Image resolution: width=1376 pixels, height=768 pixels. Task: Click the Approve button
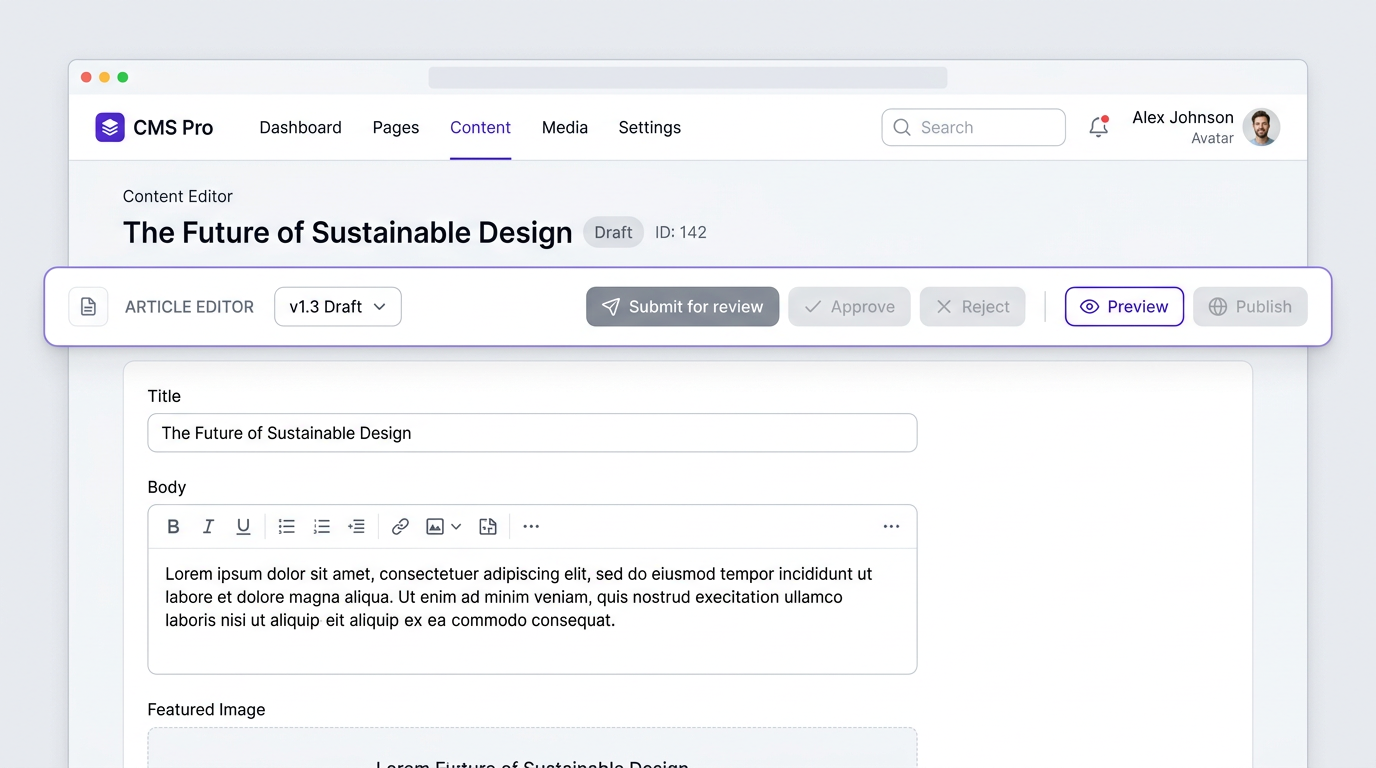click(849, 307)
